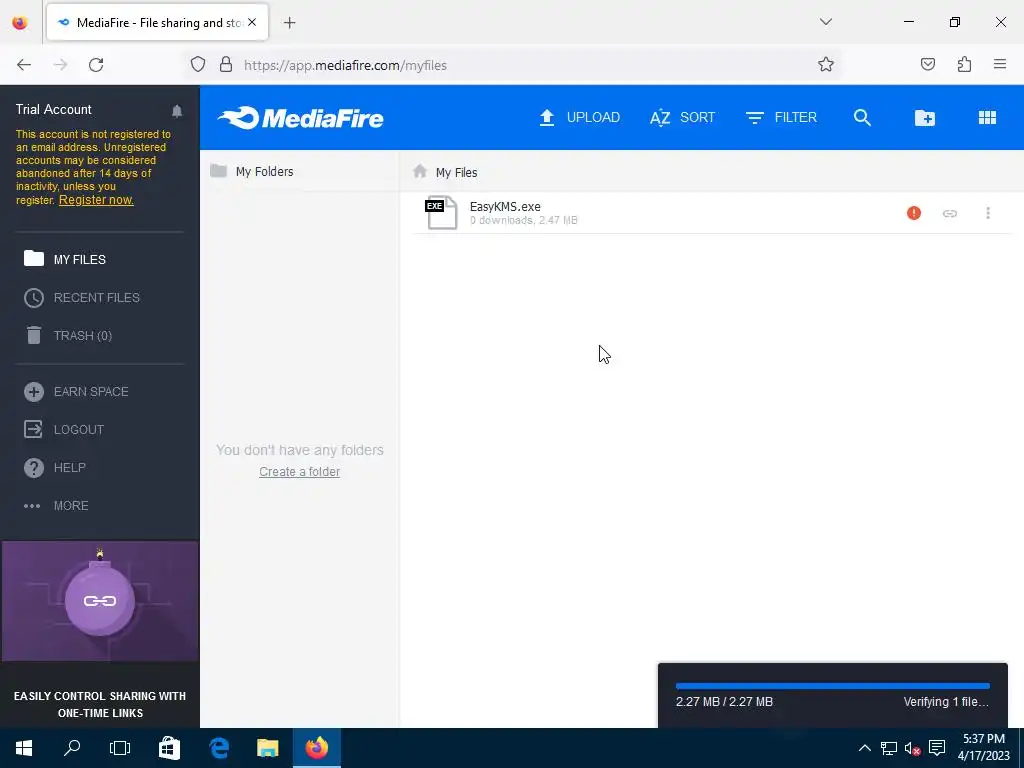Open File Explorer from taskbar
Image resolution: width=1024 pixels, height=768 pixels.
(x=267, y=748)
